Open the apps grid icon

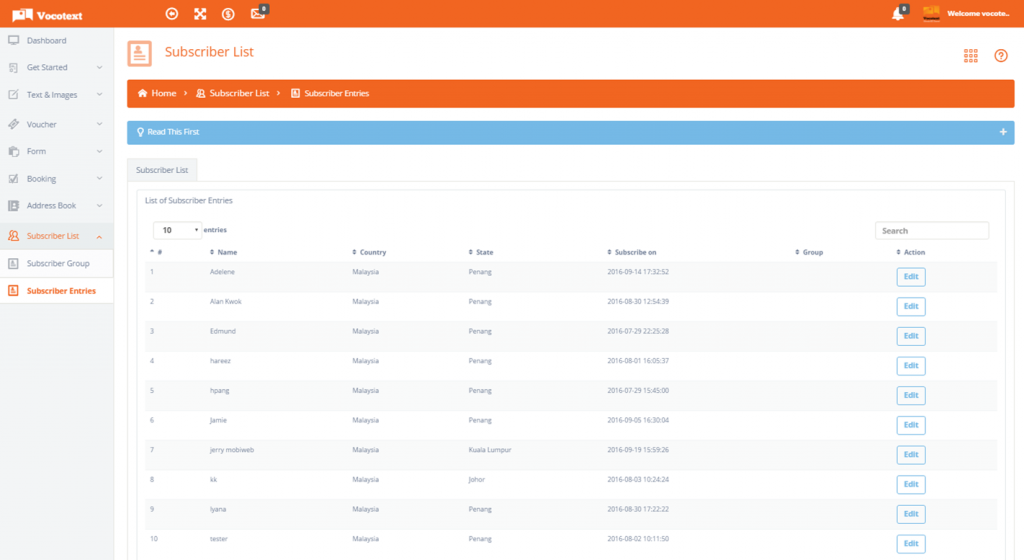970,55
